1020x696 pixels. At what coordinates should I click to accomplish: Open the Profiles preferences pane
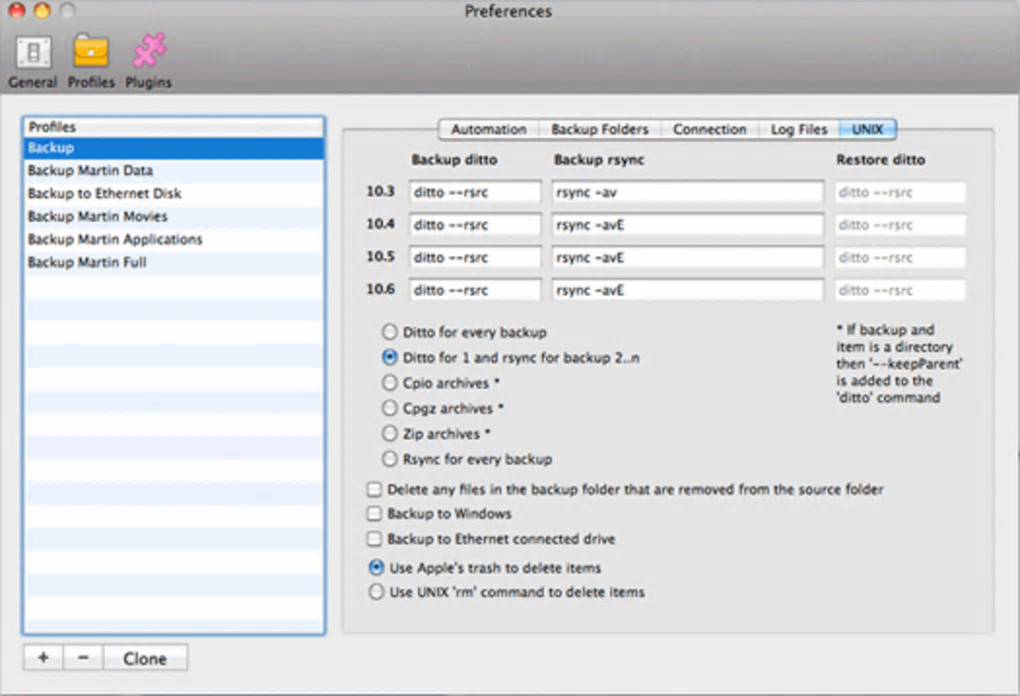coord(91,62)
